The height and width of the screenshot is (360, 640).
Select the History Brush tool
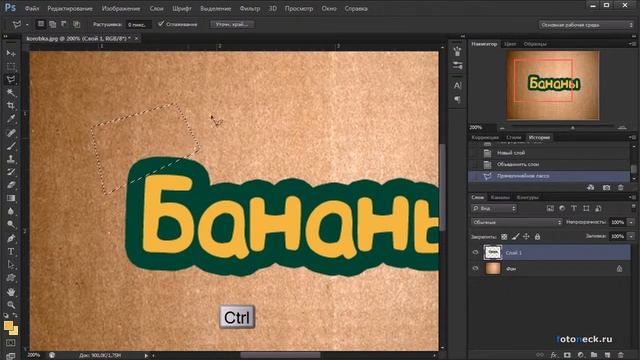(11, 172)
